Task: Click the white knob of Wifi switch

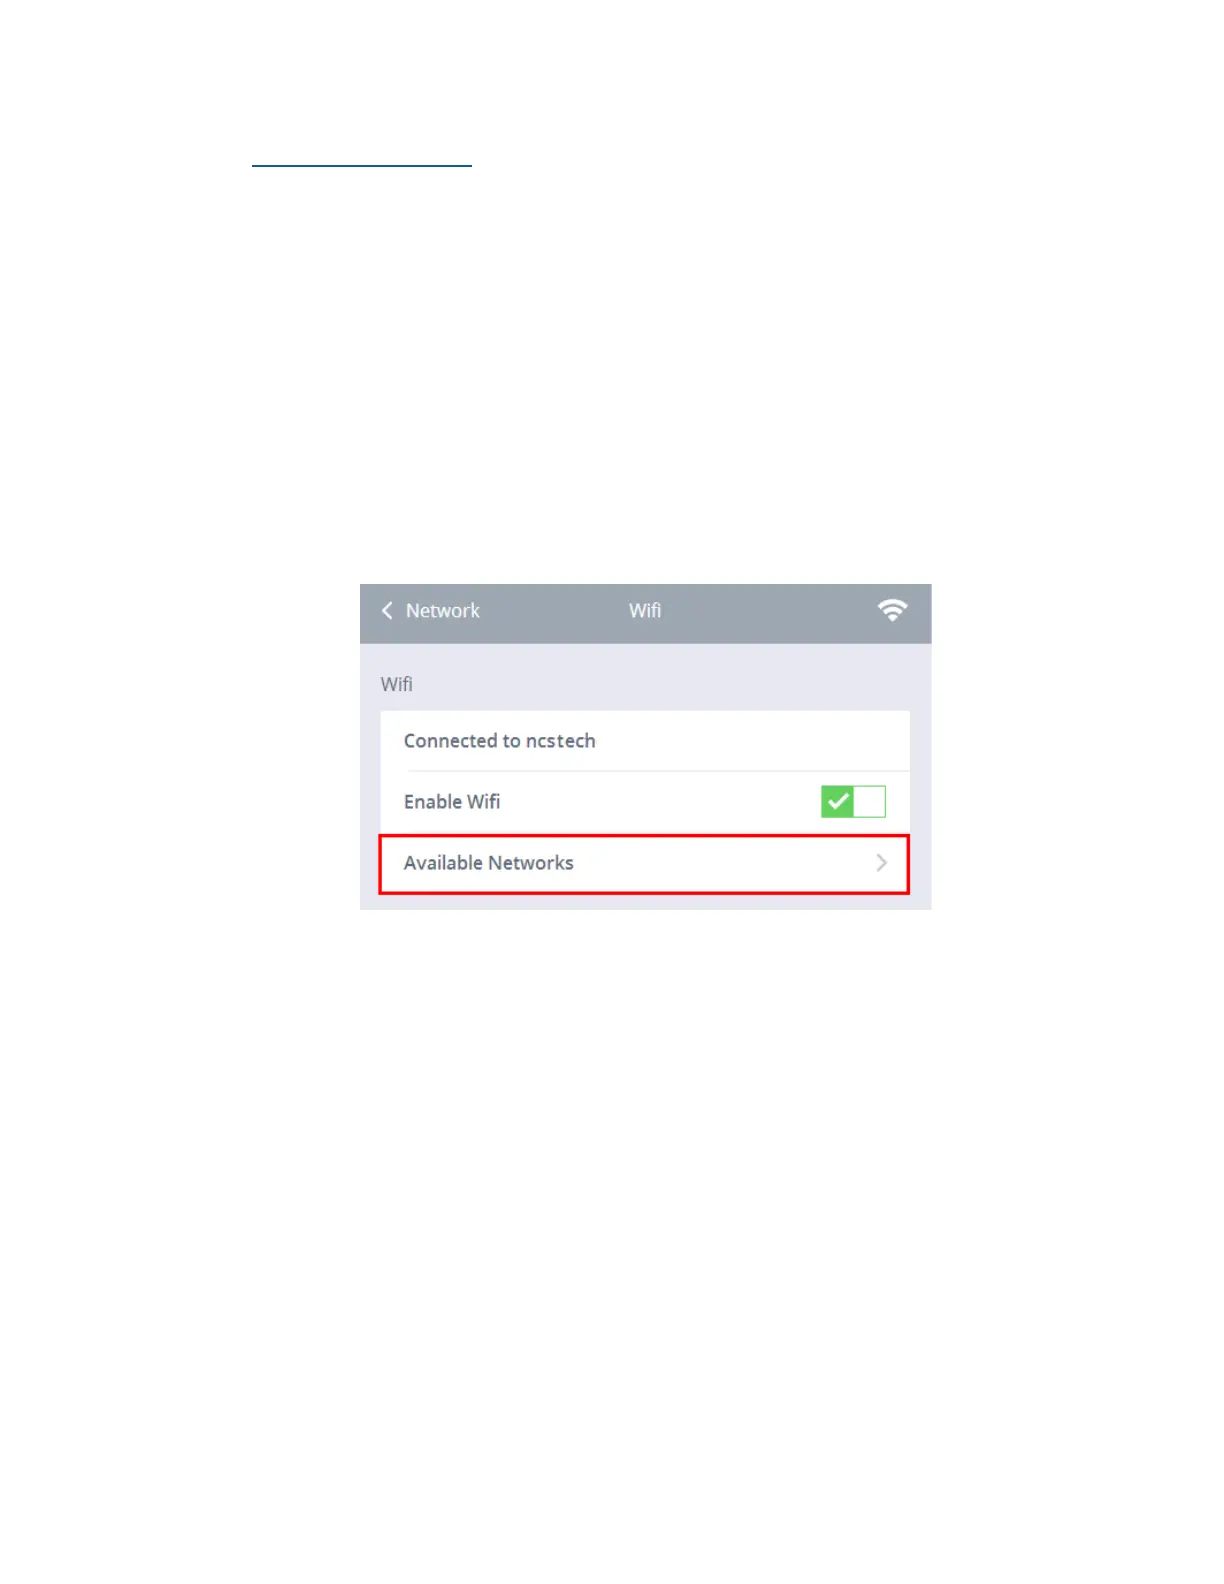Action: click(x=870, y=801)
